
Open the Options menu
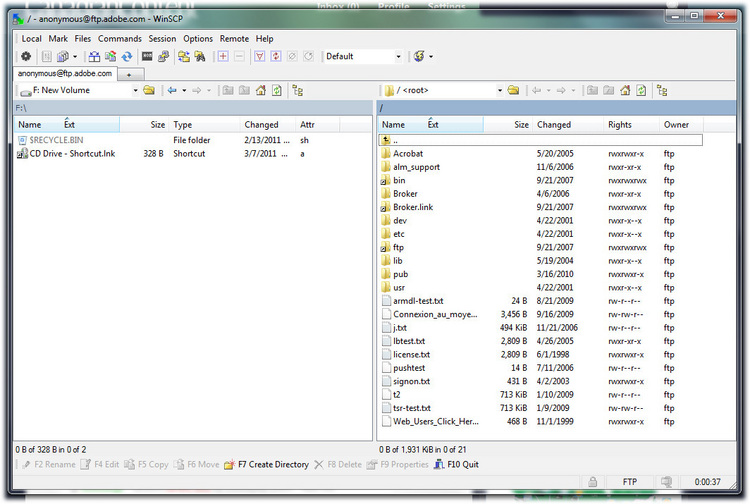pyautogui.click(x=198, y=39)
